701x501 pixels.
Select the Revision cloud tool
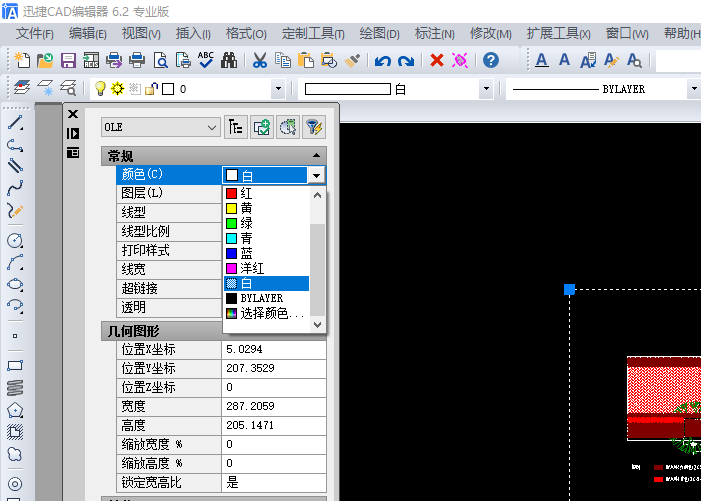click(15, 454)
